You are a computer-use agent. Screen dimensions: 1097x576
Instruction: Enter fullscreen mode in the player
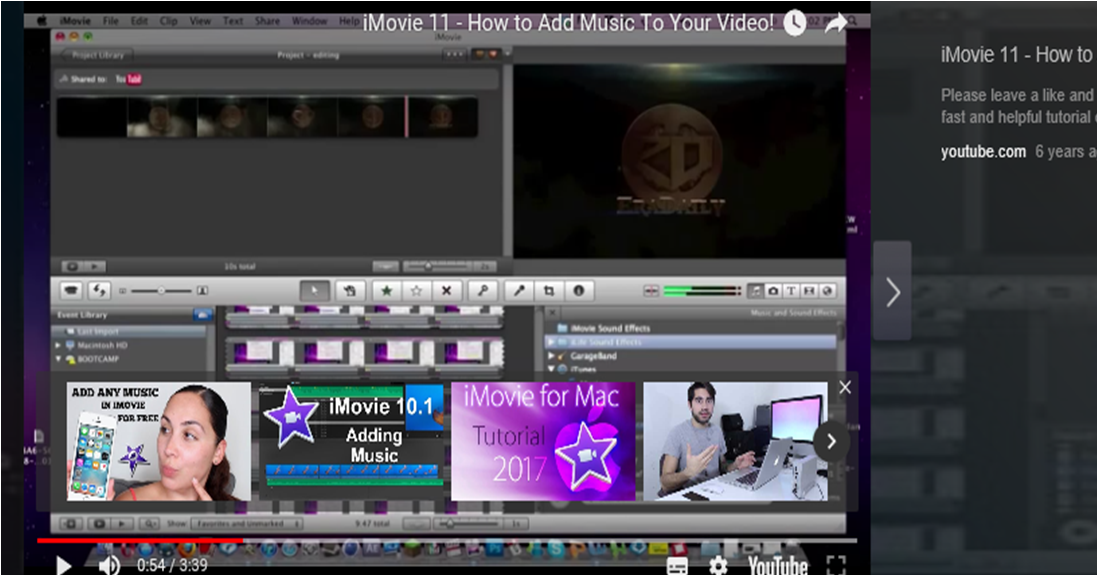[x=836, y=566]
